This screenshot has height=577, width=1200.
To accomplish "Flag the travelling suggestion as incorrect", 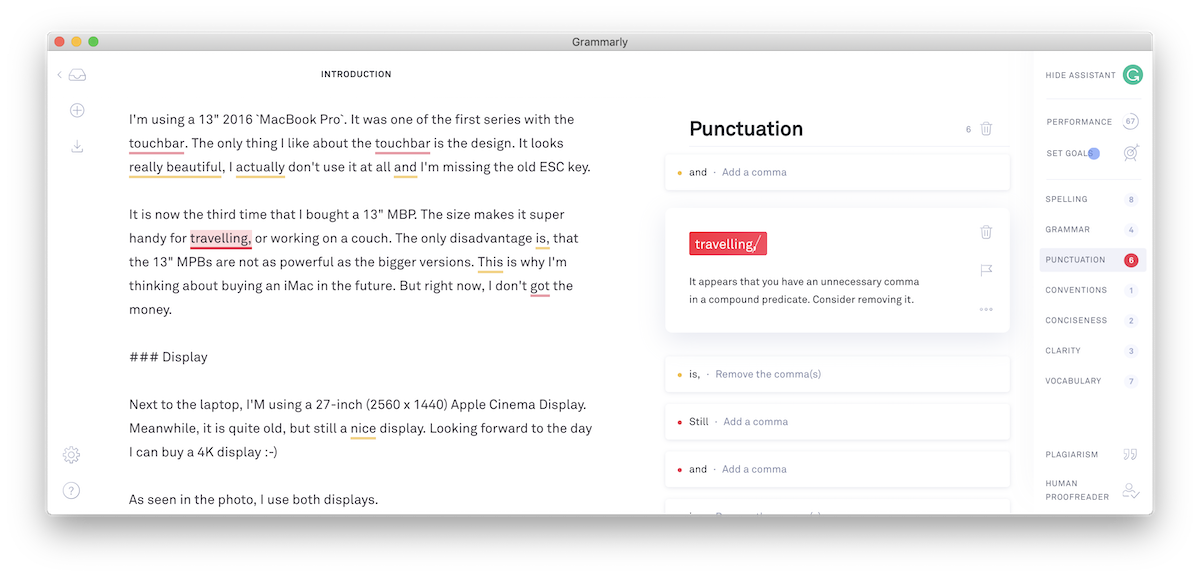I will [986, 271].
